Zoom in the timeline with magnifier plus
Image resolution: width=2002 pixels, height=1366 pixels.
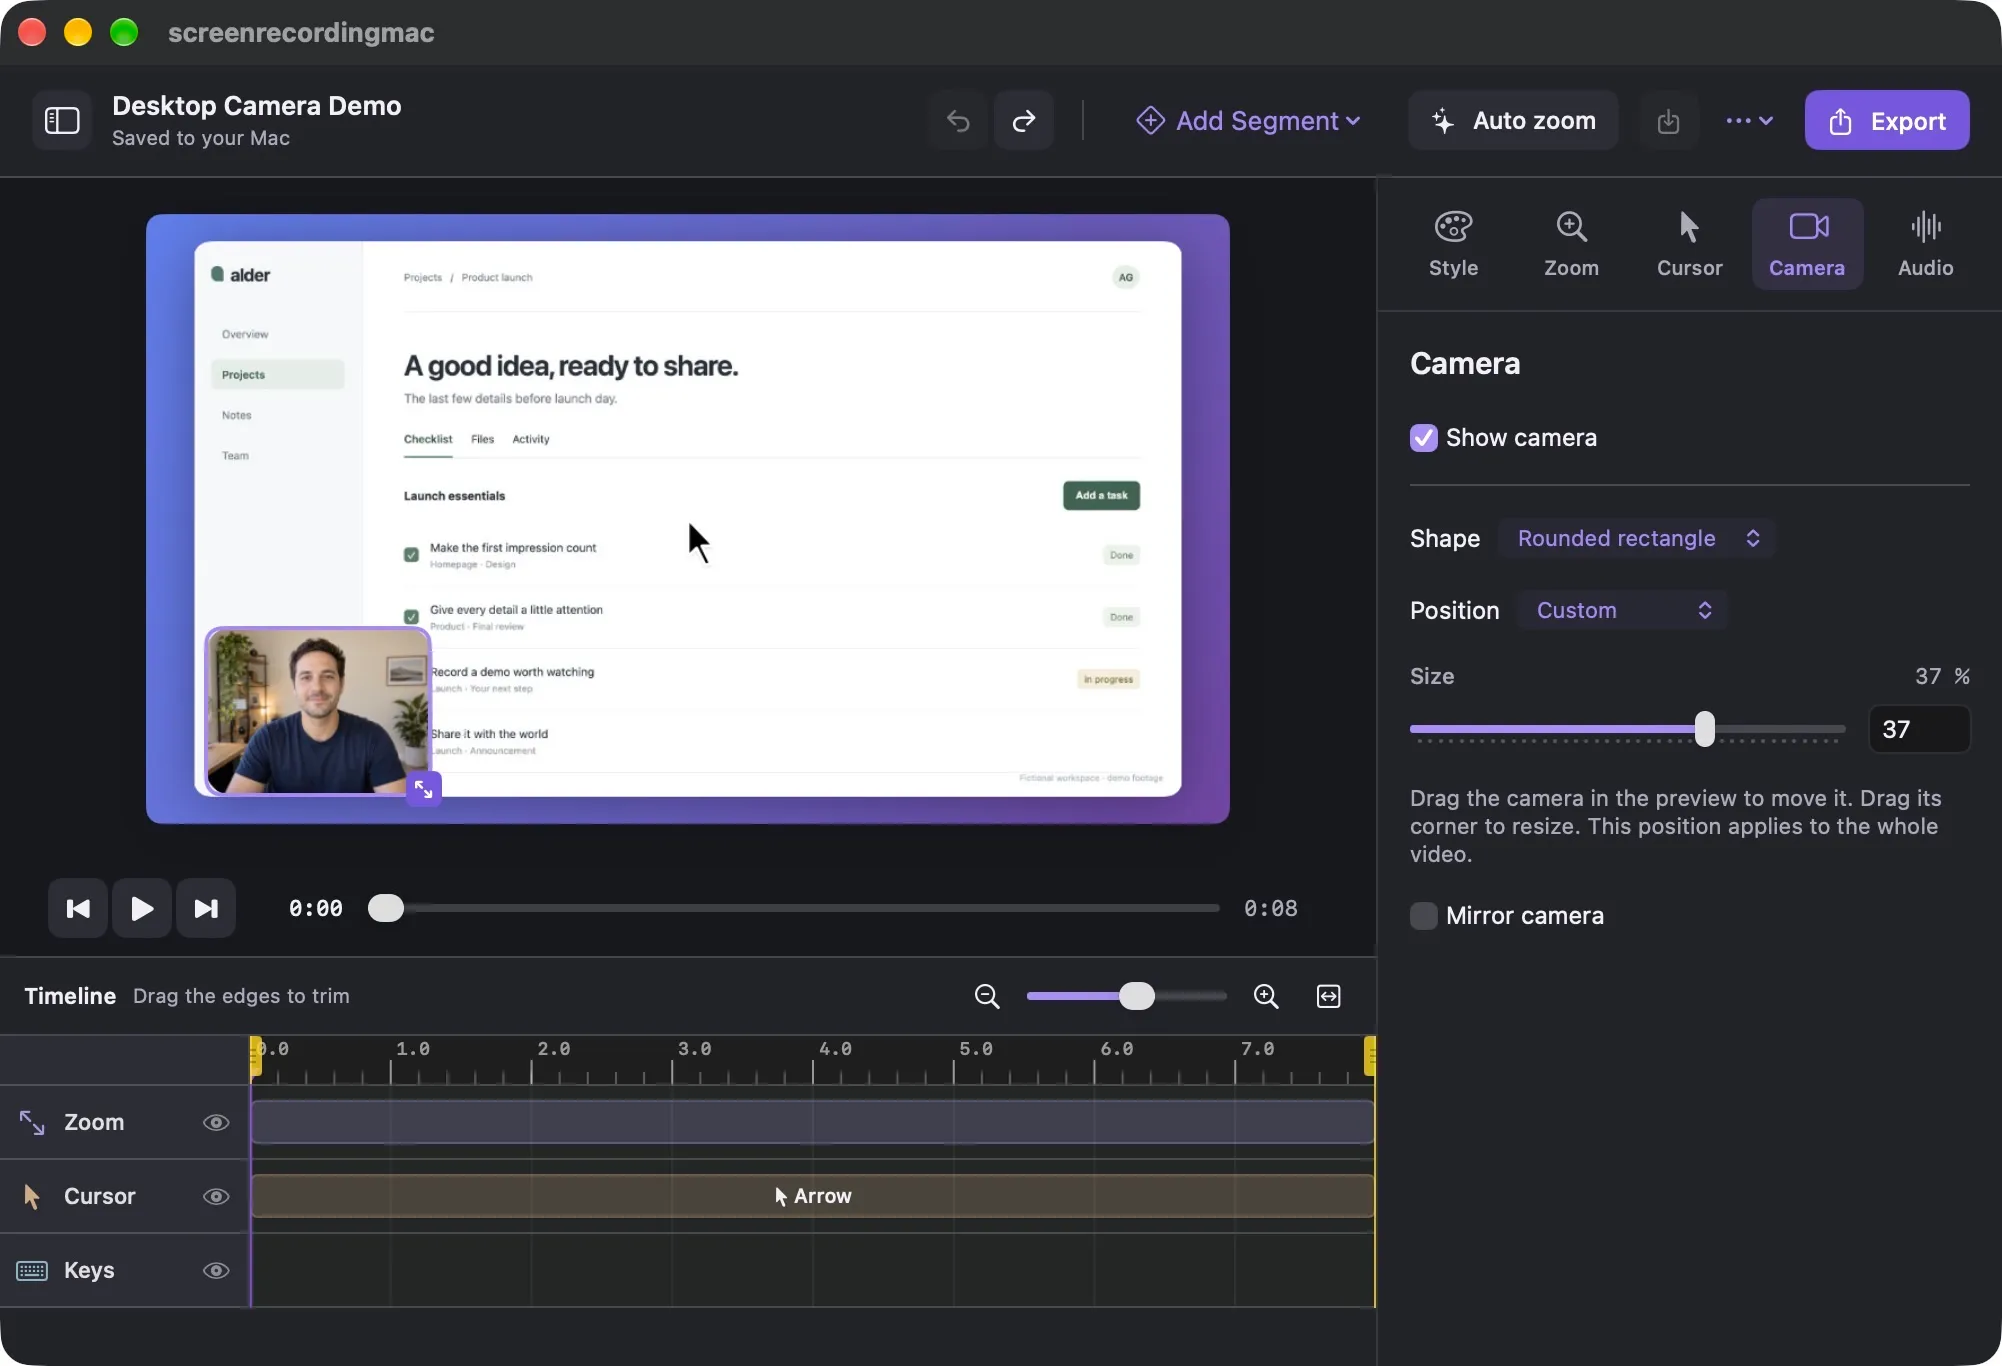pos(1266,996)
